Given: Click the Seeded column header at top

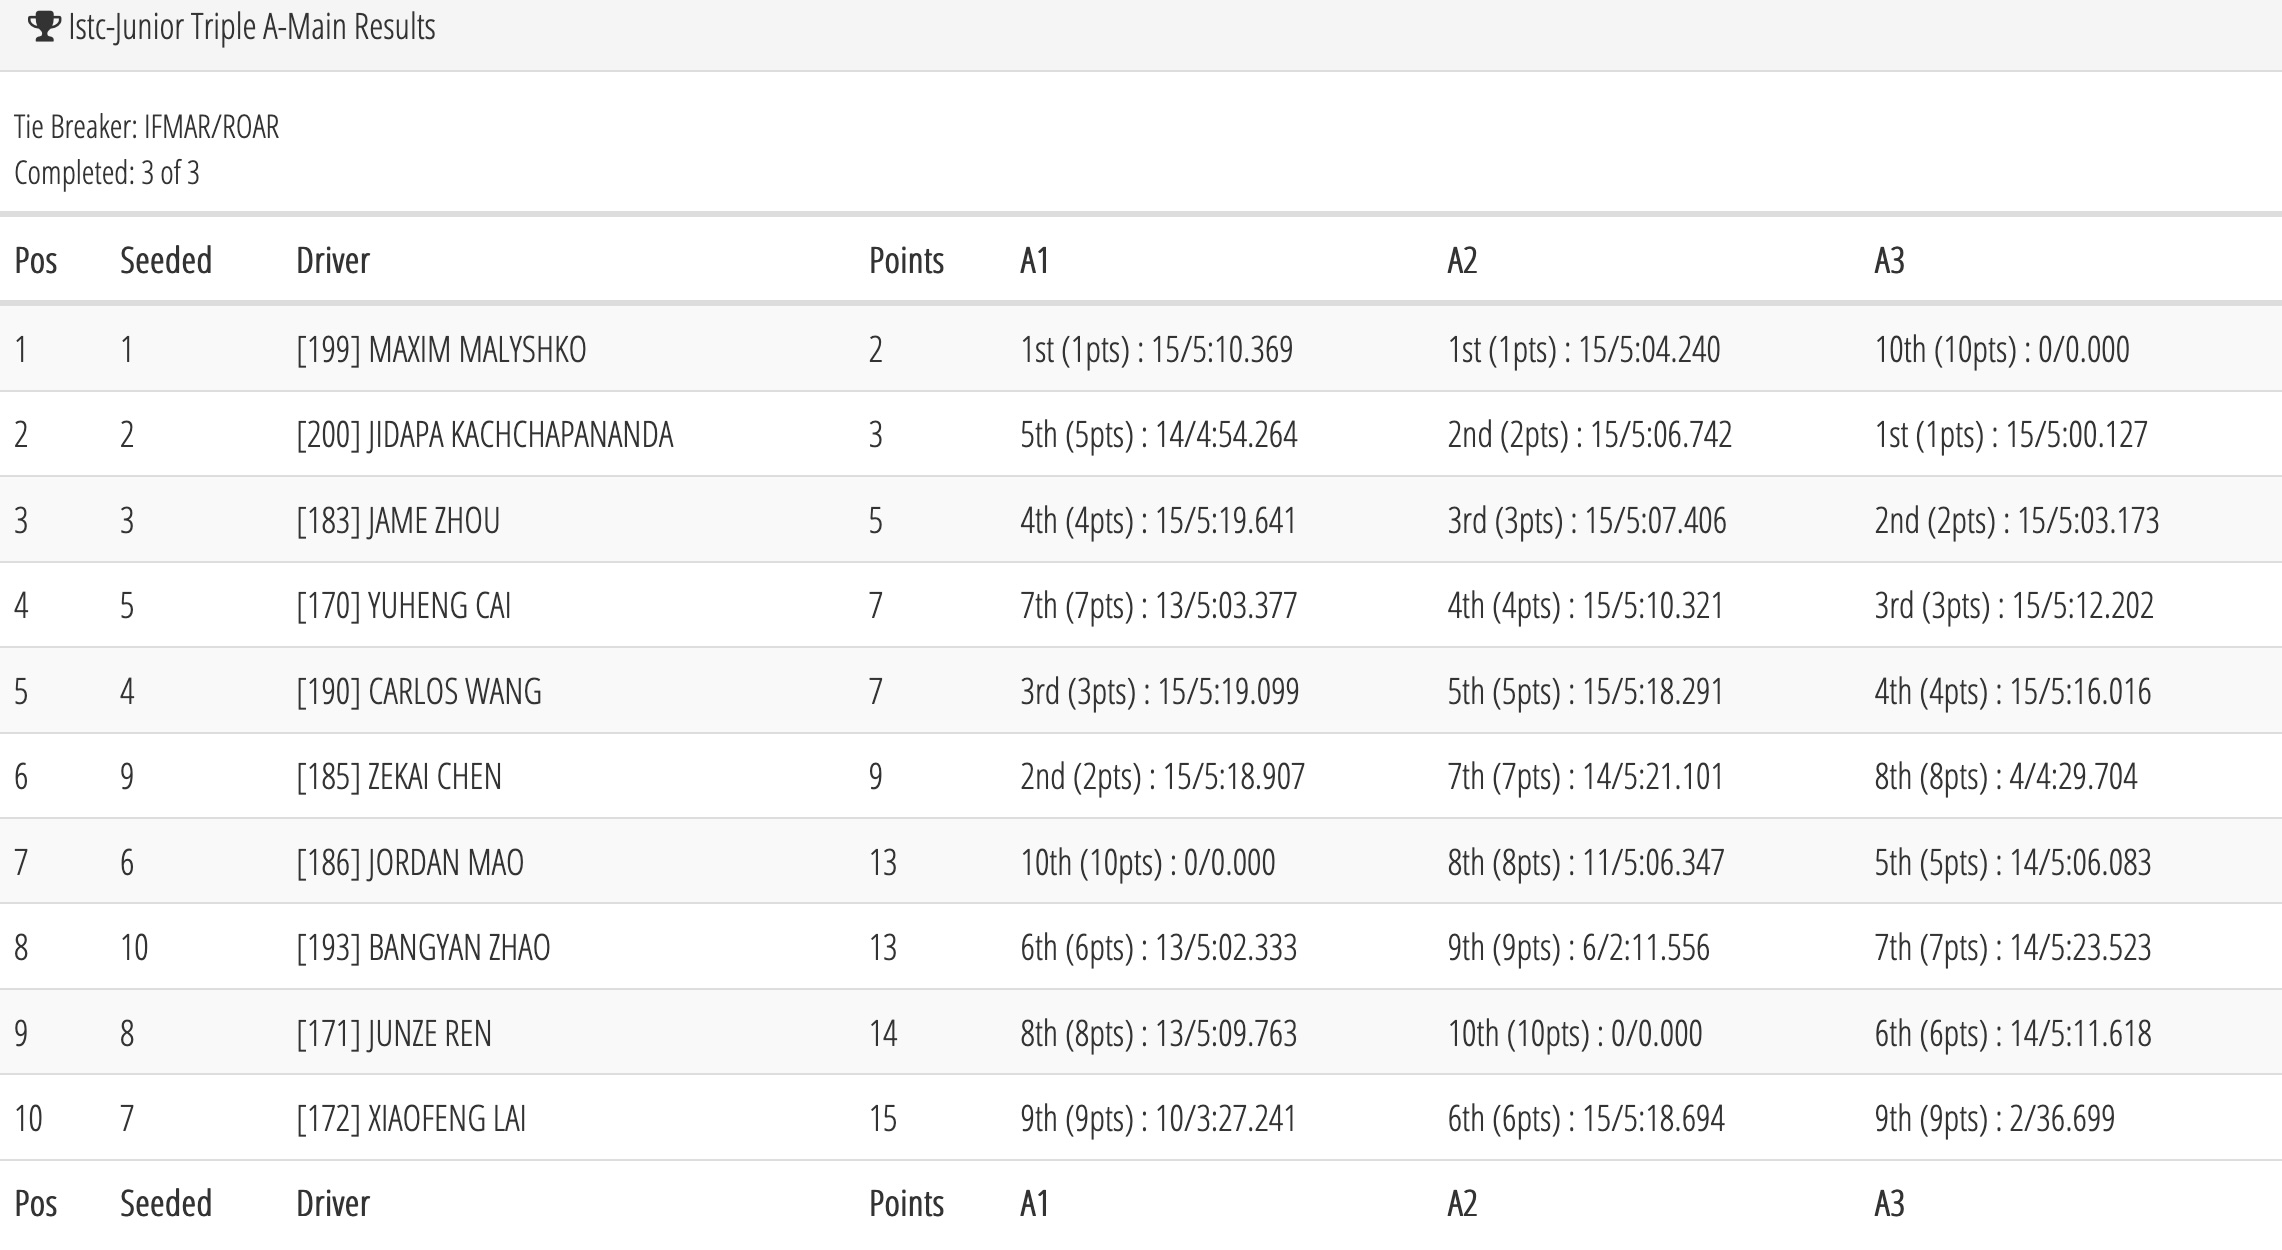Looking at the screenshot, I should 166,260.
